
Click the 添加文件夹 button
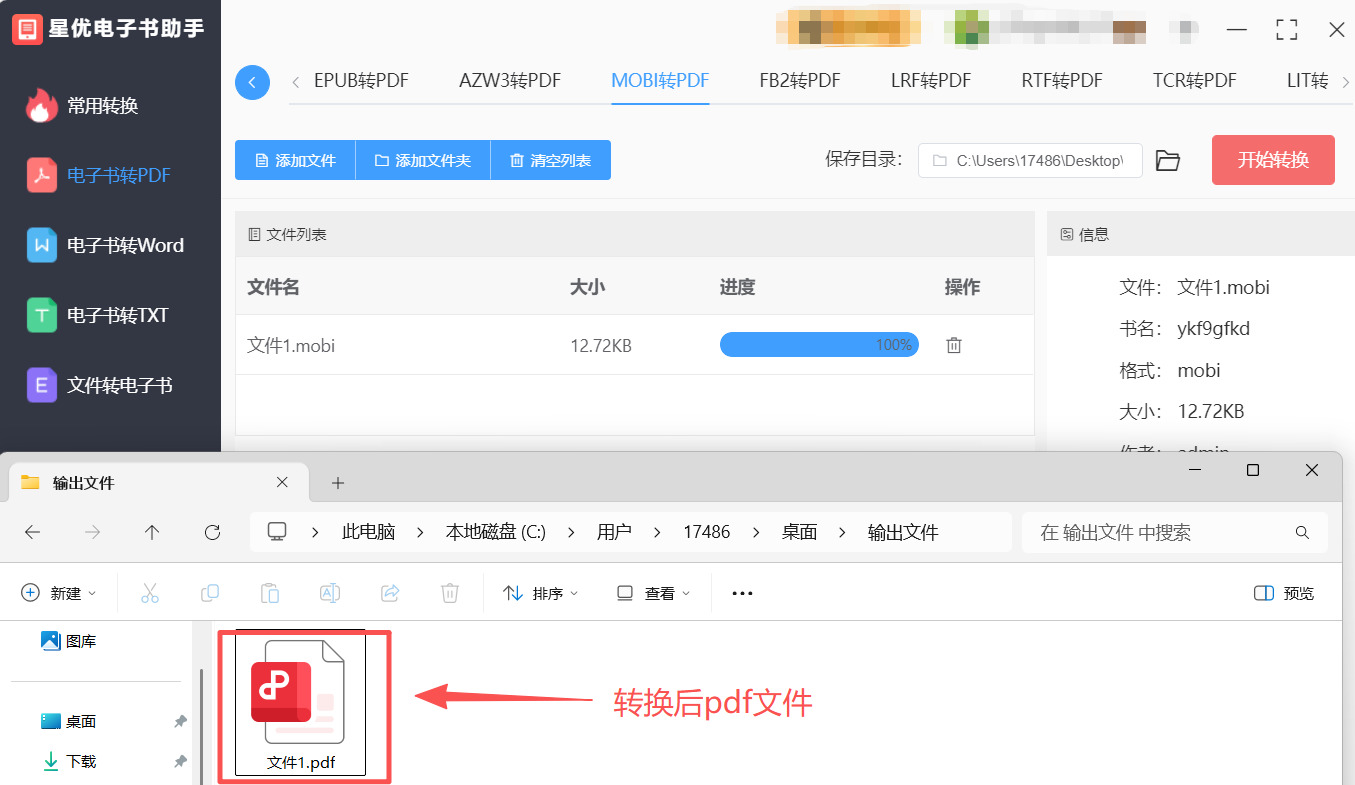423,160
